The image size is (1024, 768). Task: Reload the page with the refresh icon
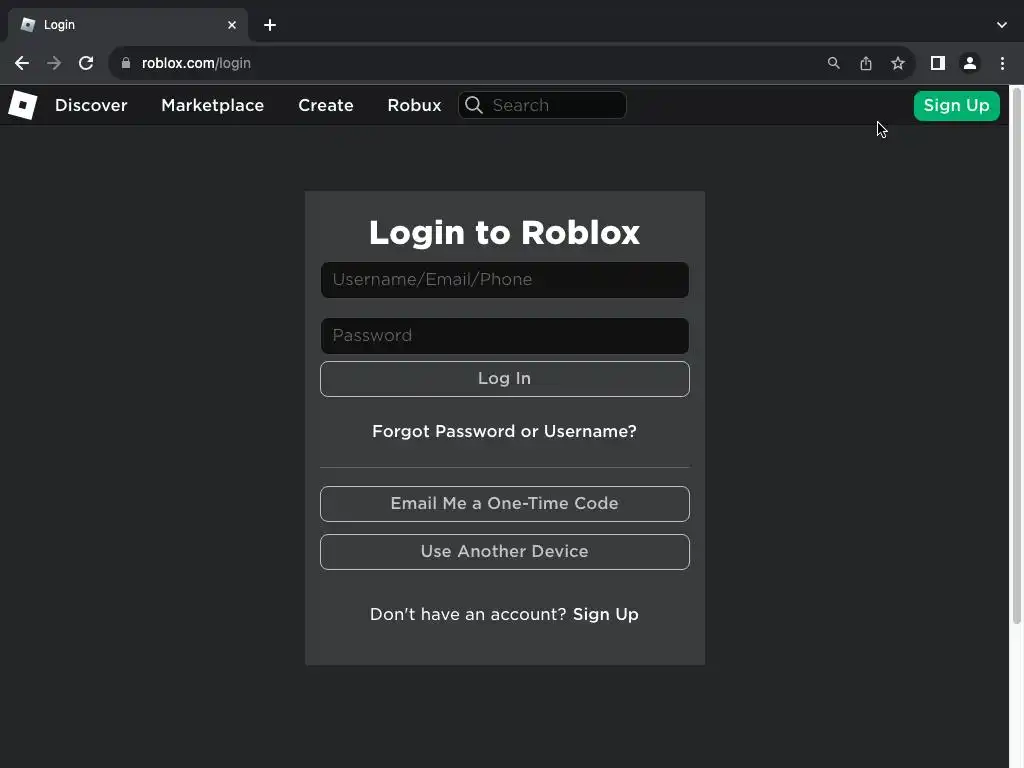pos(86,63)
